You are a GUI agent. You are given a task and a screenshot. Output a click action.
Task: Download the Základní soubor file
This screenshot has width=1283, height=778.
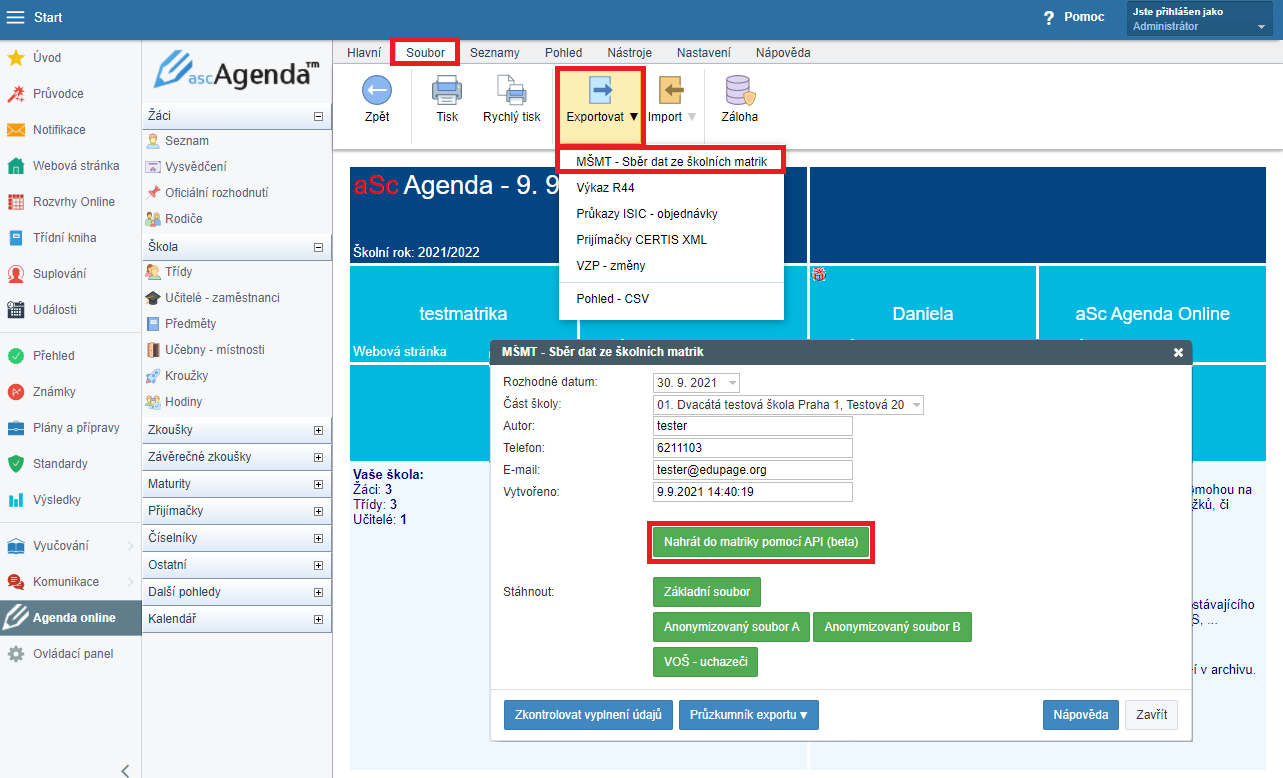pos(707,592)
